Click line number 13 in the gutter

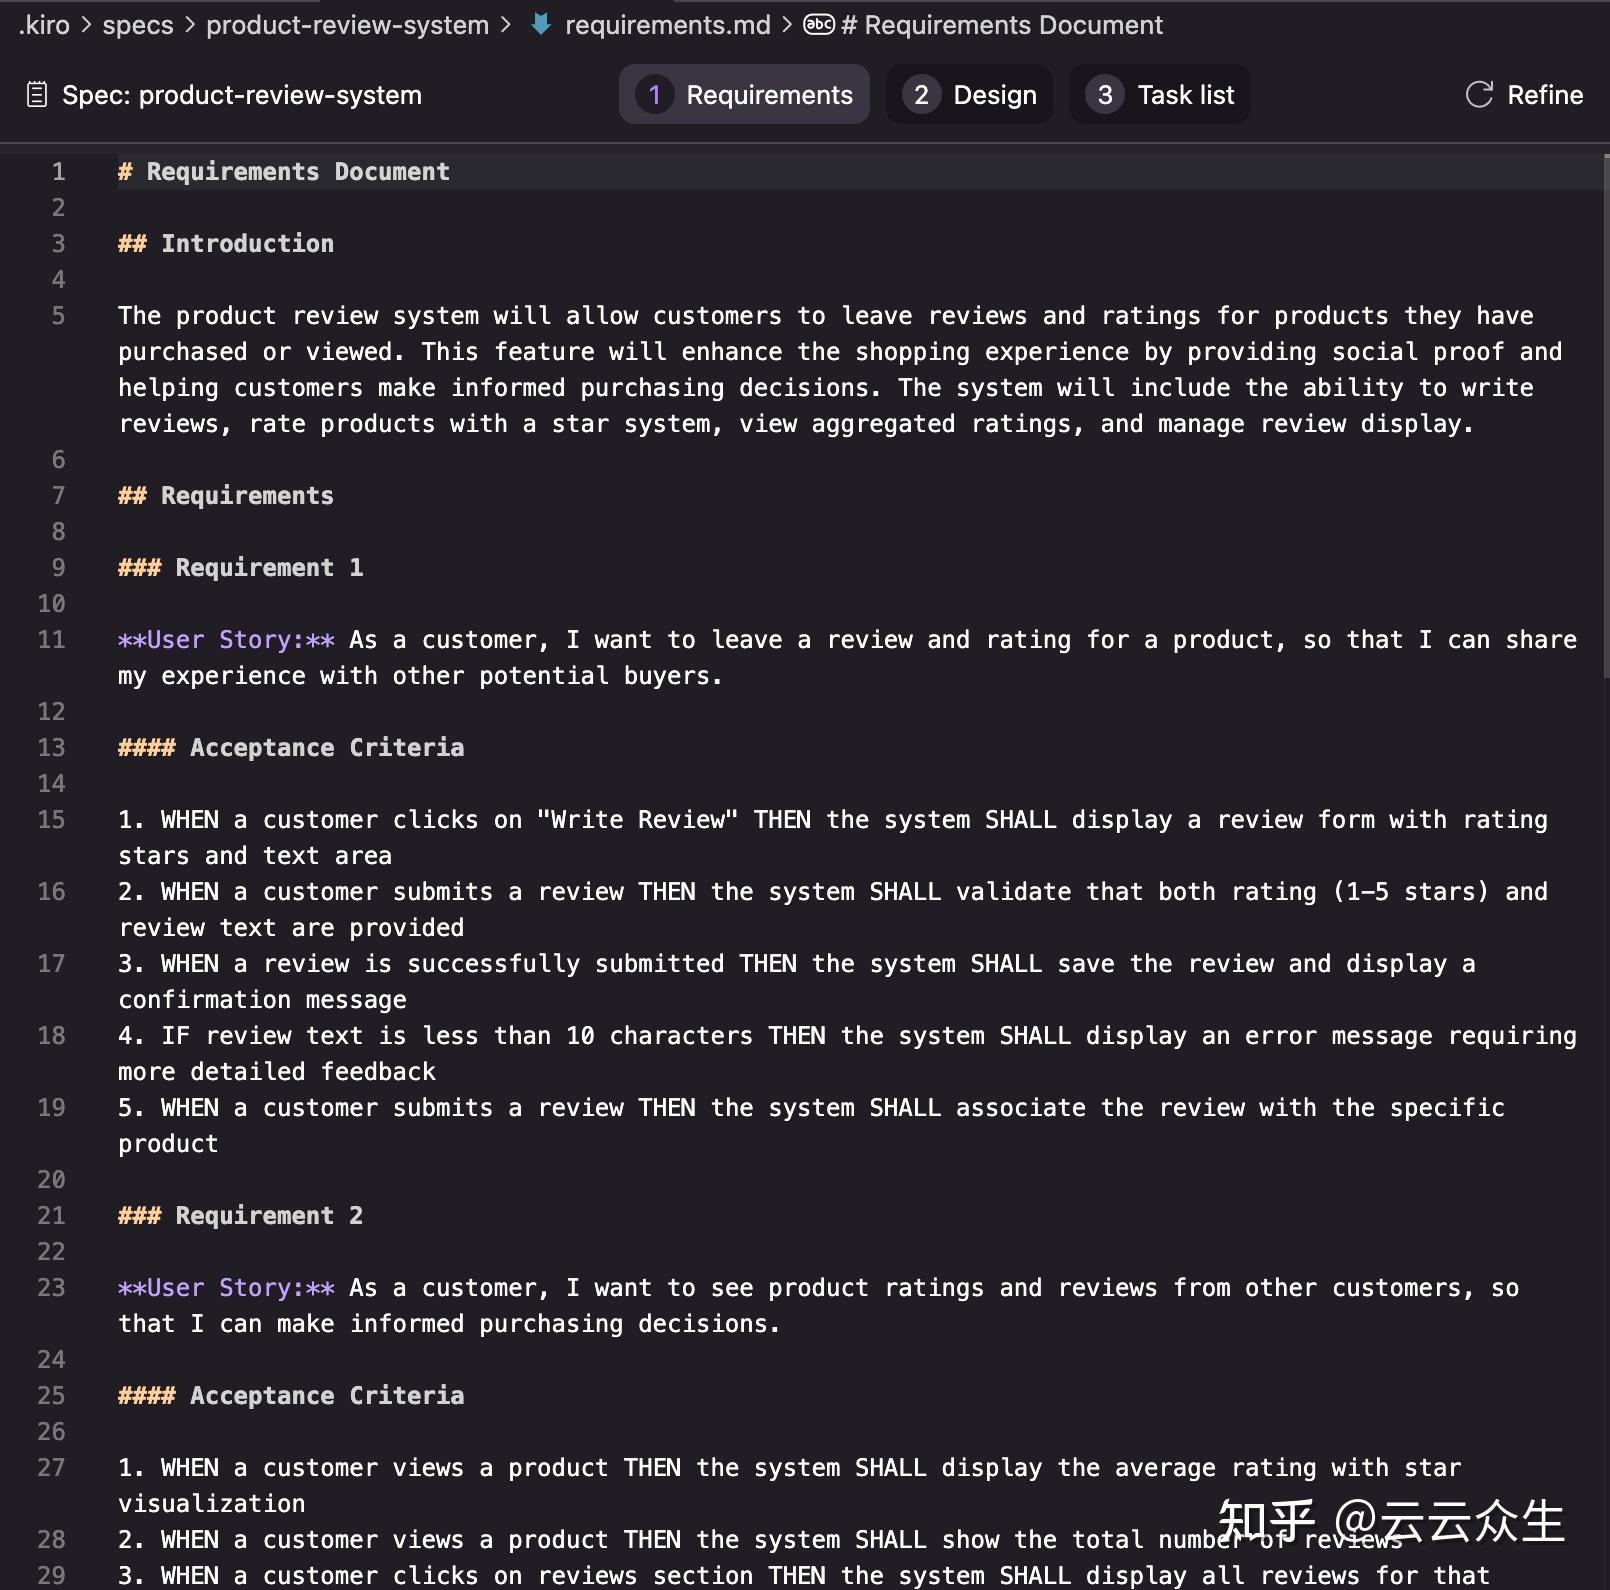point(51,748)
